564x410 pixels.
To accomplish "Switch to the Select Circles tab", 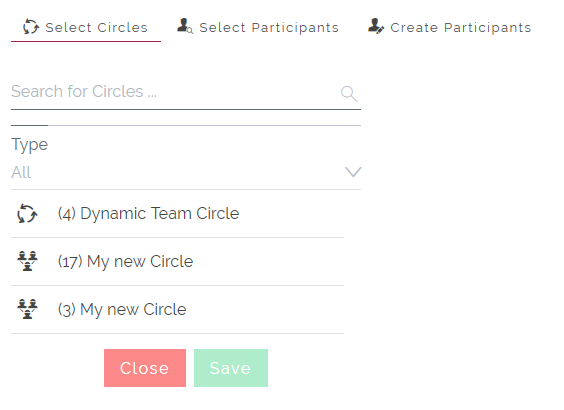I will [86, 28].
